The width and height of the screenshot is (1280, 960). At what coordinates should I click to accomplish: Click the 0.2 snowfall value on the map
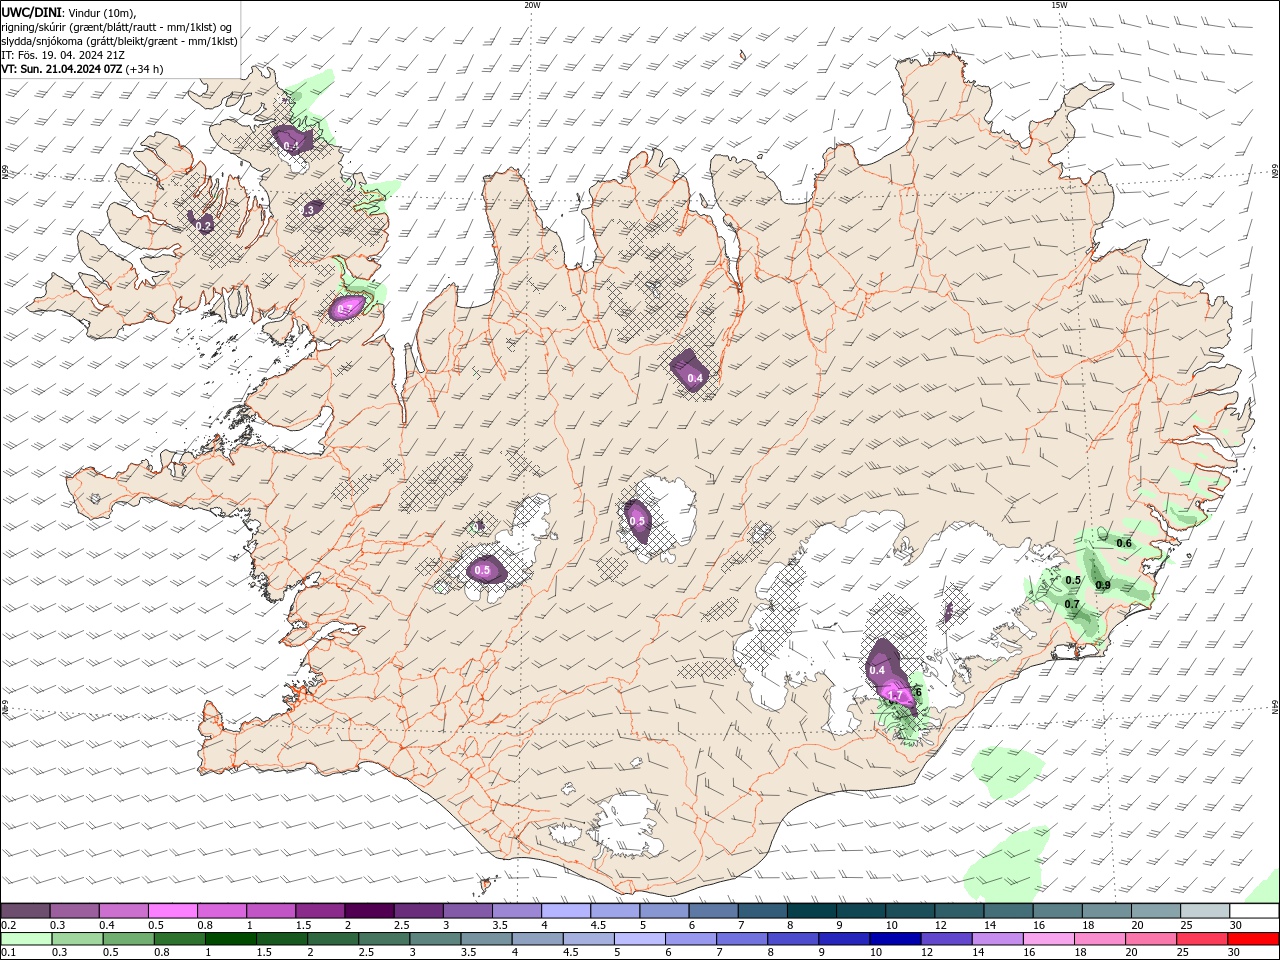pos(204,227)
